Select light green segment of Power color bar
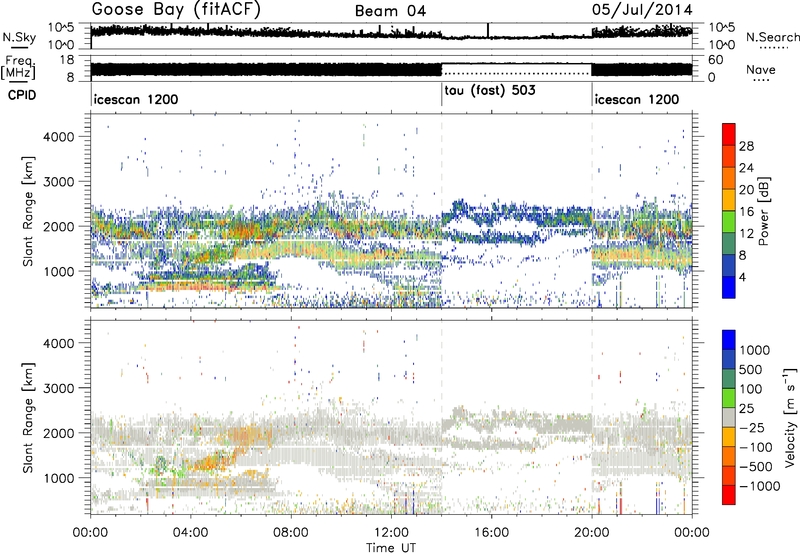Image resolution: width=800 pixels, height=554 pixels. pyautogui.click(x=729, y=222)
